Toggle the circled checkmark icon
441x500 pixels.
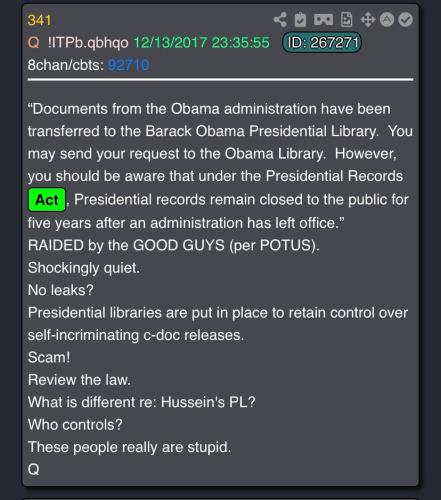(406, 20)
